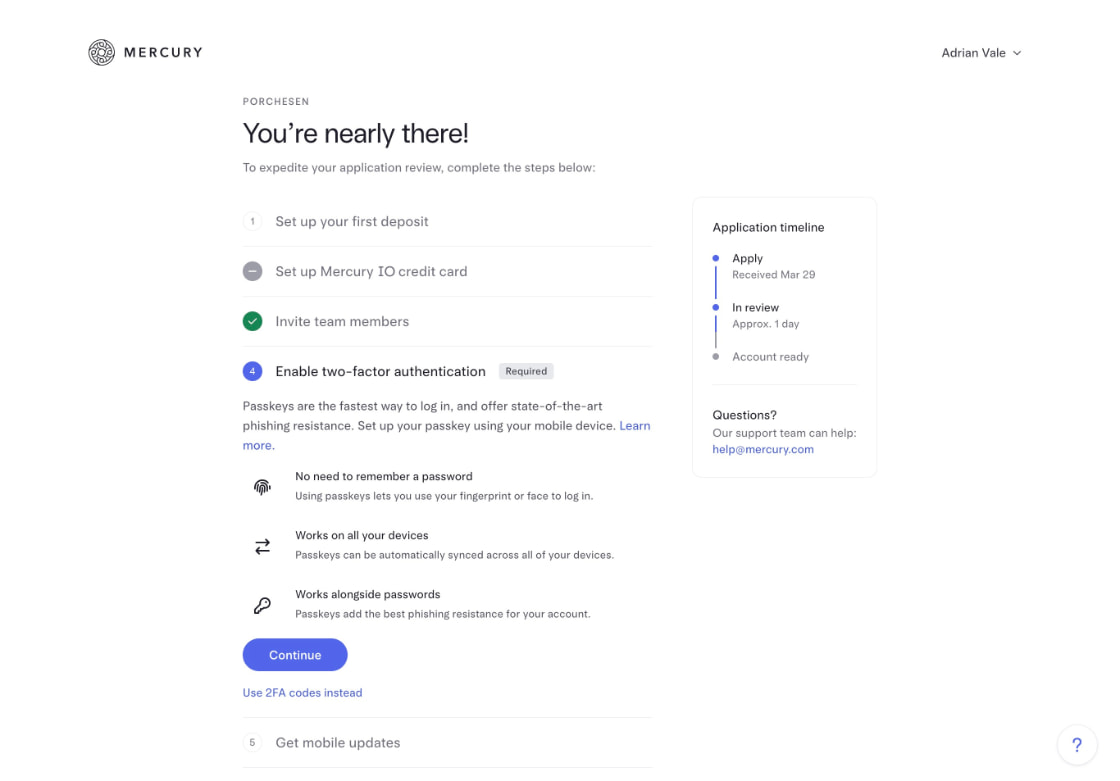The height and width of the screenshot is (781, 1120).
Task: Select the expedite your application review sentence
Action: [419, 168]
